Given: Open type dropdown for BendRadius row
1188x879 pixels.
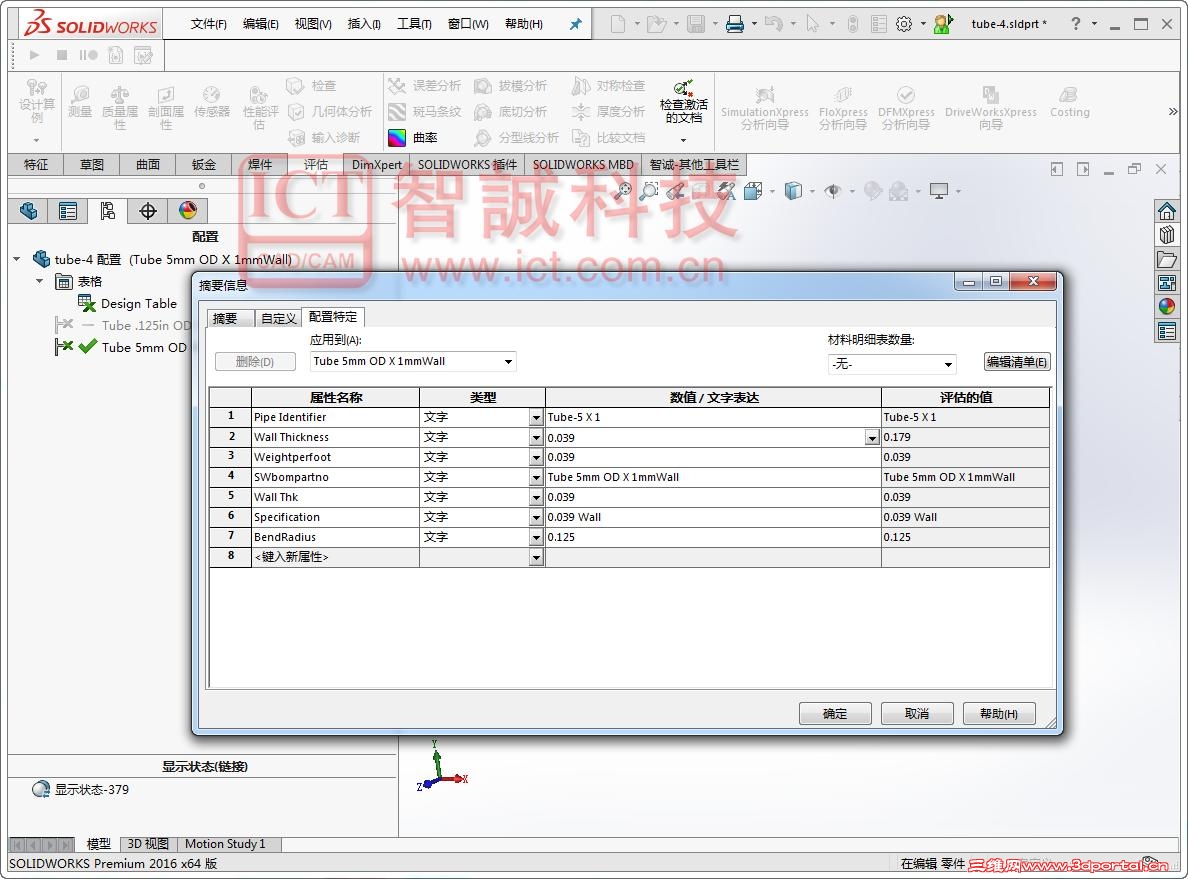Looking at the screenshot, I should [x=536, y=538].
